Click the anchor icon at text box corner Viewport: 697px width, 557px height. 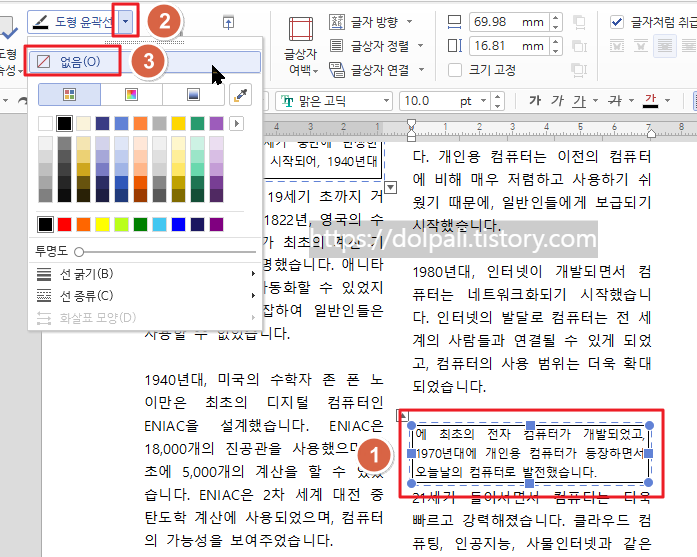402,416
